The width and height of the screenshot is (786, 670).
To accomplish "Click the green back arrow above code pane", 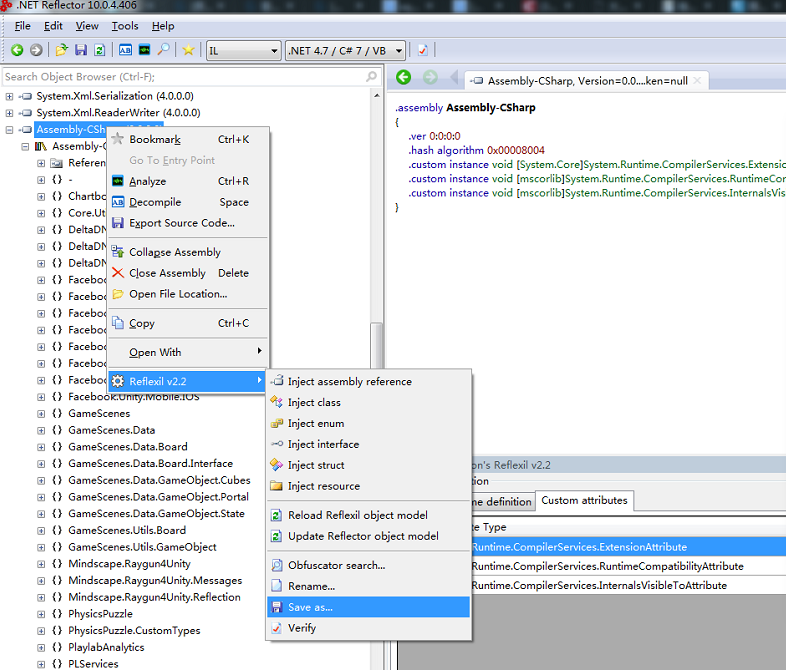I will pos(404,78).
